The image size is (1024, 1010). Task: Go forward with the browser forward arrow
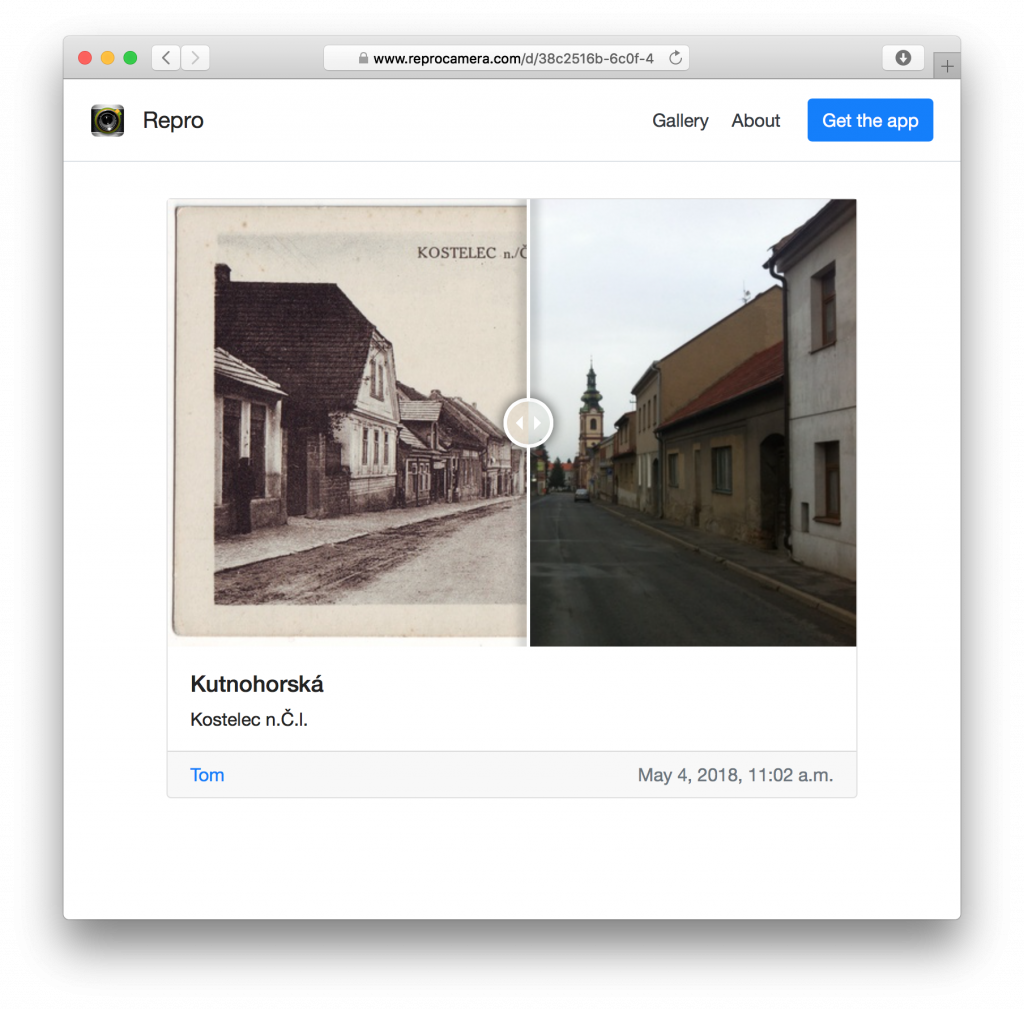pyautogui.click(x=195, y=58)
